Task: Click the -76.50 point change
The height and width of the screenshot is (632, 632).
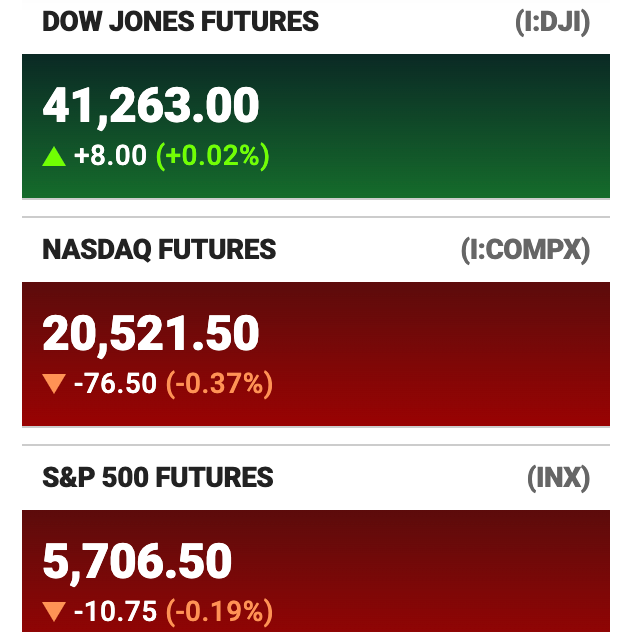Action: [x=115, y=383]
